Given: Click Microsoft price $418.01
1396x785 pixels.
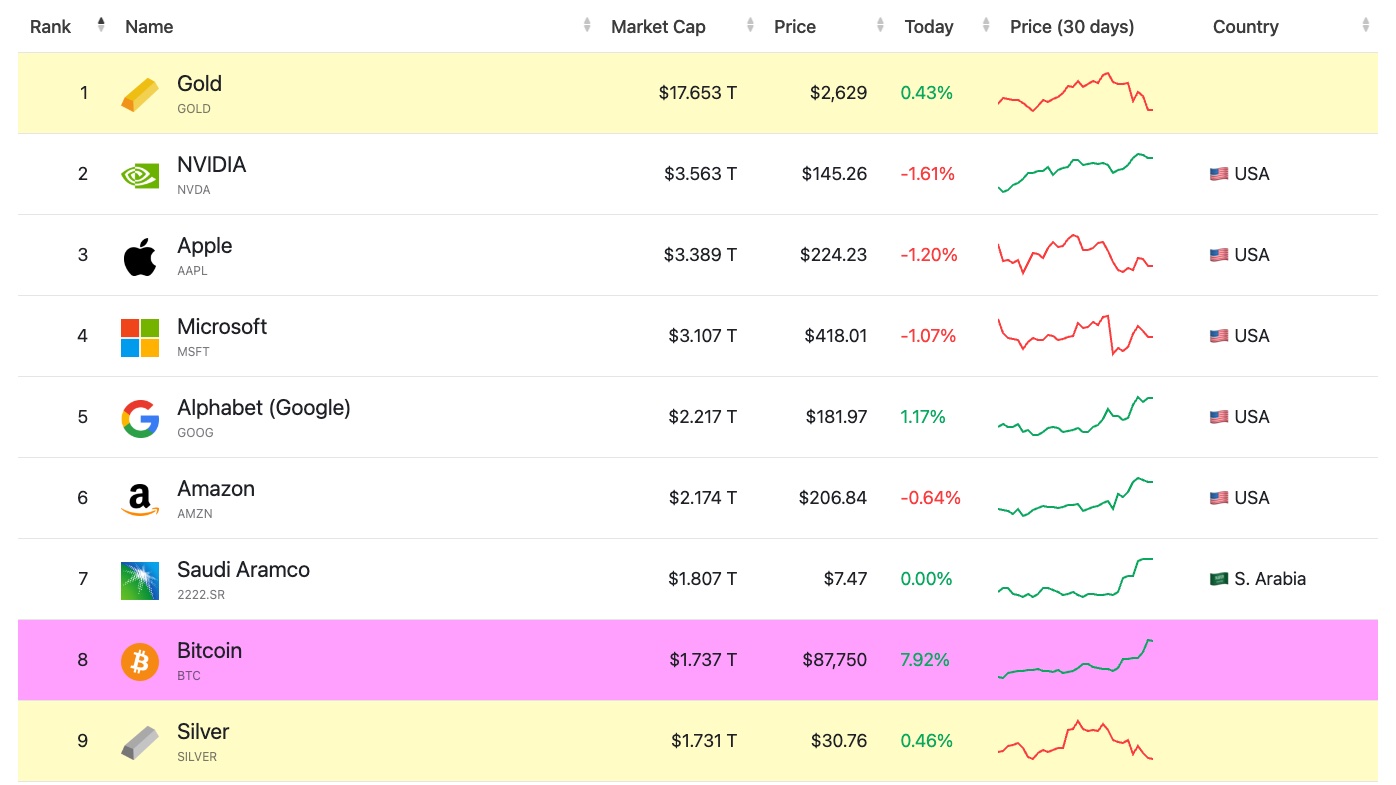Looking at the screenshot, I should 836,336.
